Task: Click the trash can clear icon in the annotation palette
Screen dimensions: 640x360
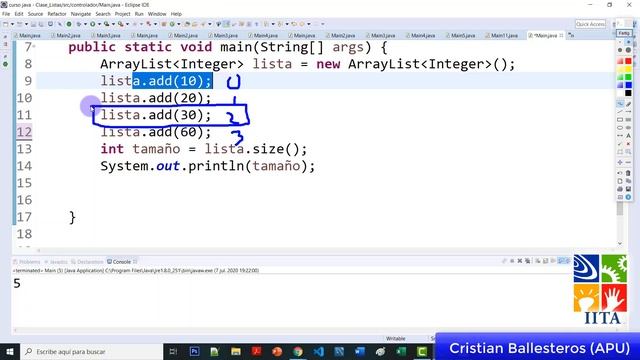Action: click(x=629, y=172)
